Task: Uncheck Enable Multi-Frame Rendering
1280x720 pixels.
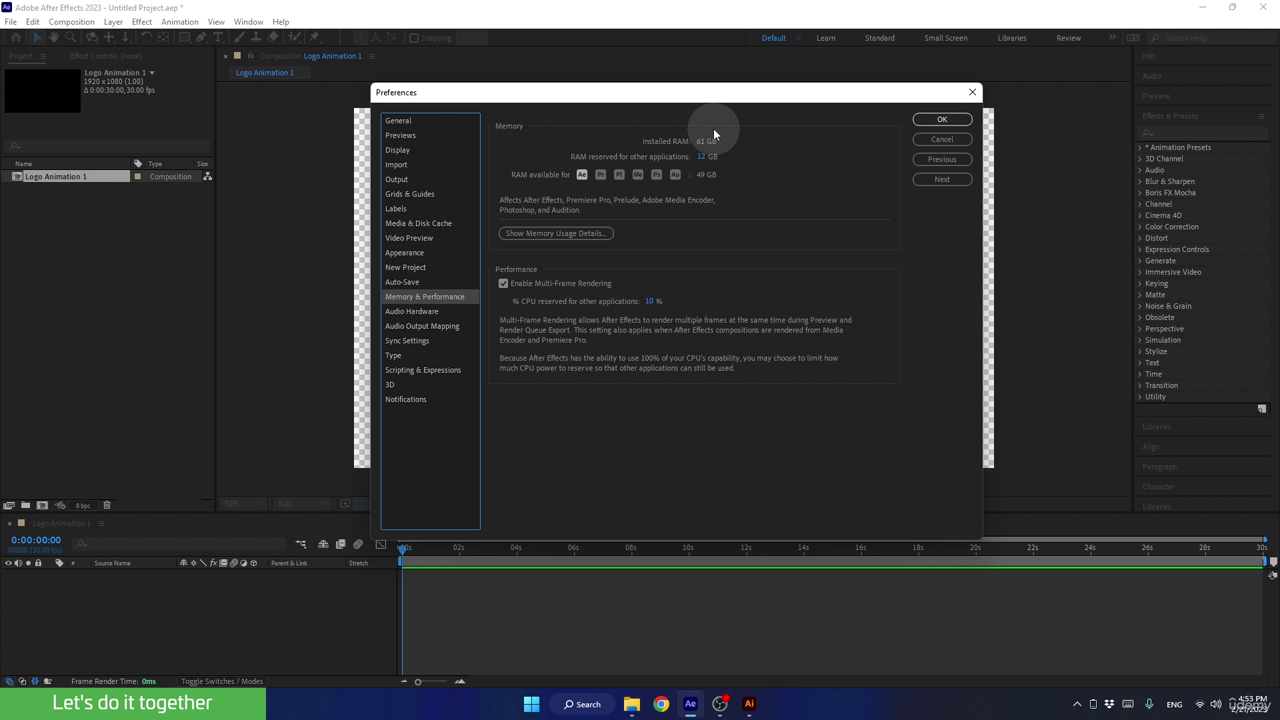Action: click(504, 284)
